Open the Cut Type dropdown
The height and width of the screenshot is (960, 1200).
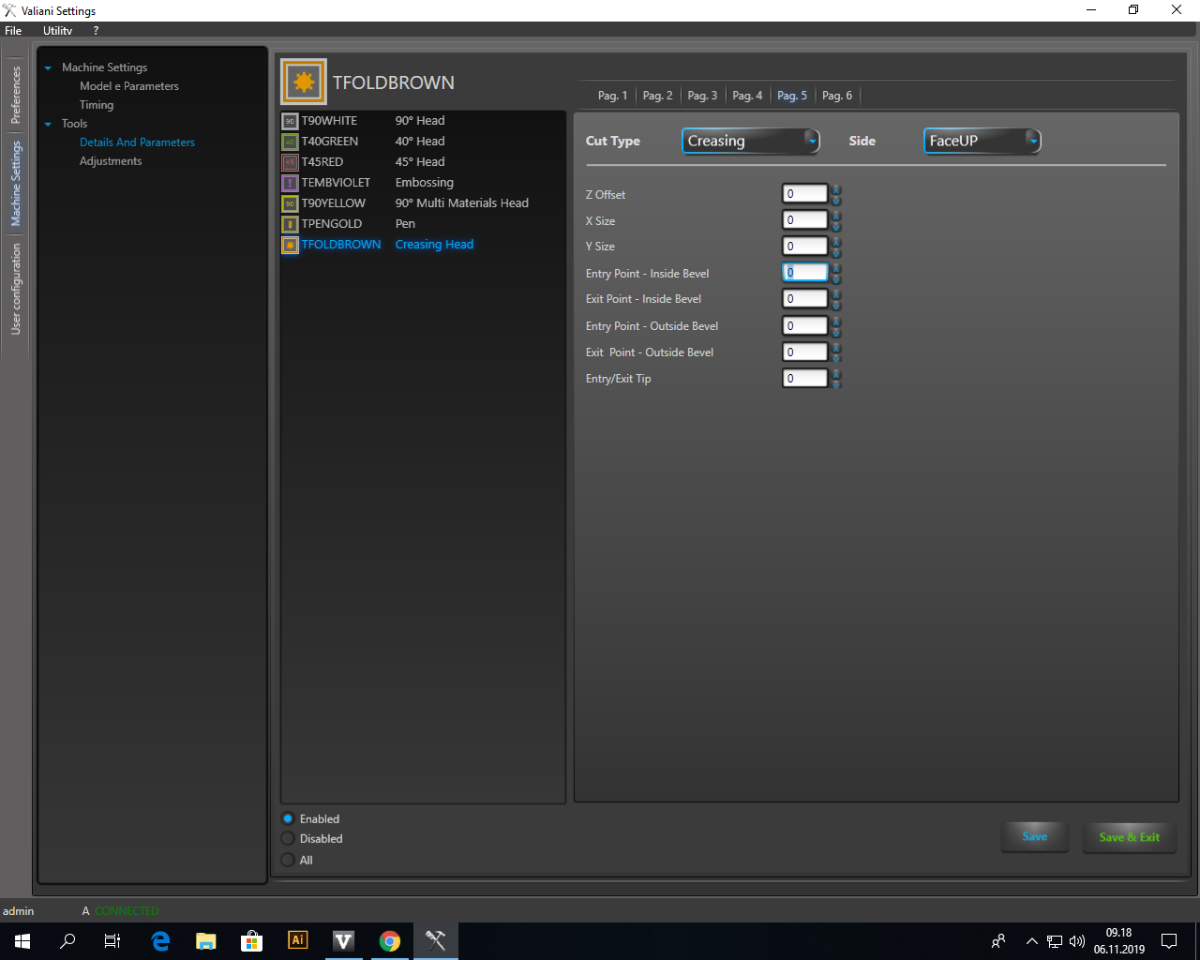point(751,141)
